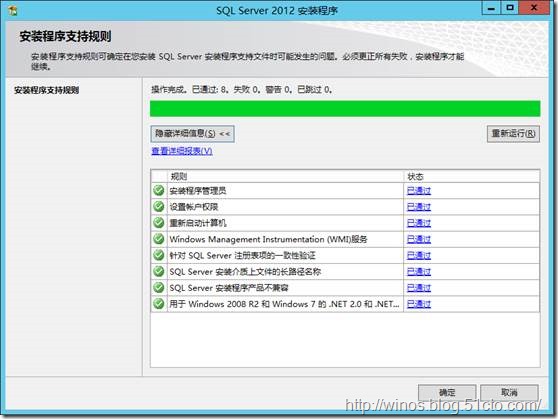558x419 pixels.
Task: Open 已通过 status link for WMI service
Action: 419,239
